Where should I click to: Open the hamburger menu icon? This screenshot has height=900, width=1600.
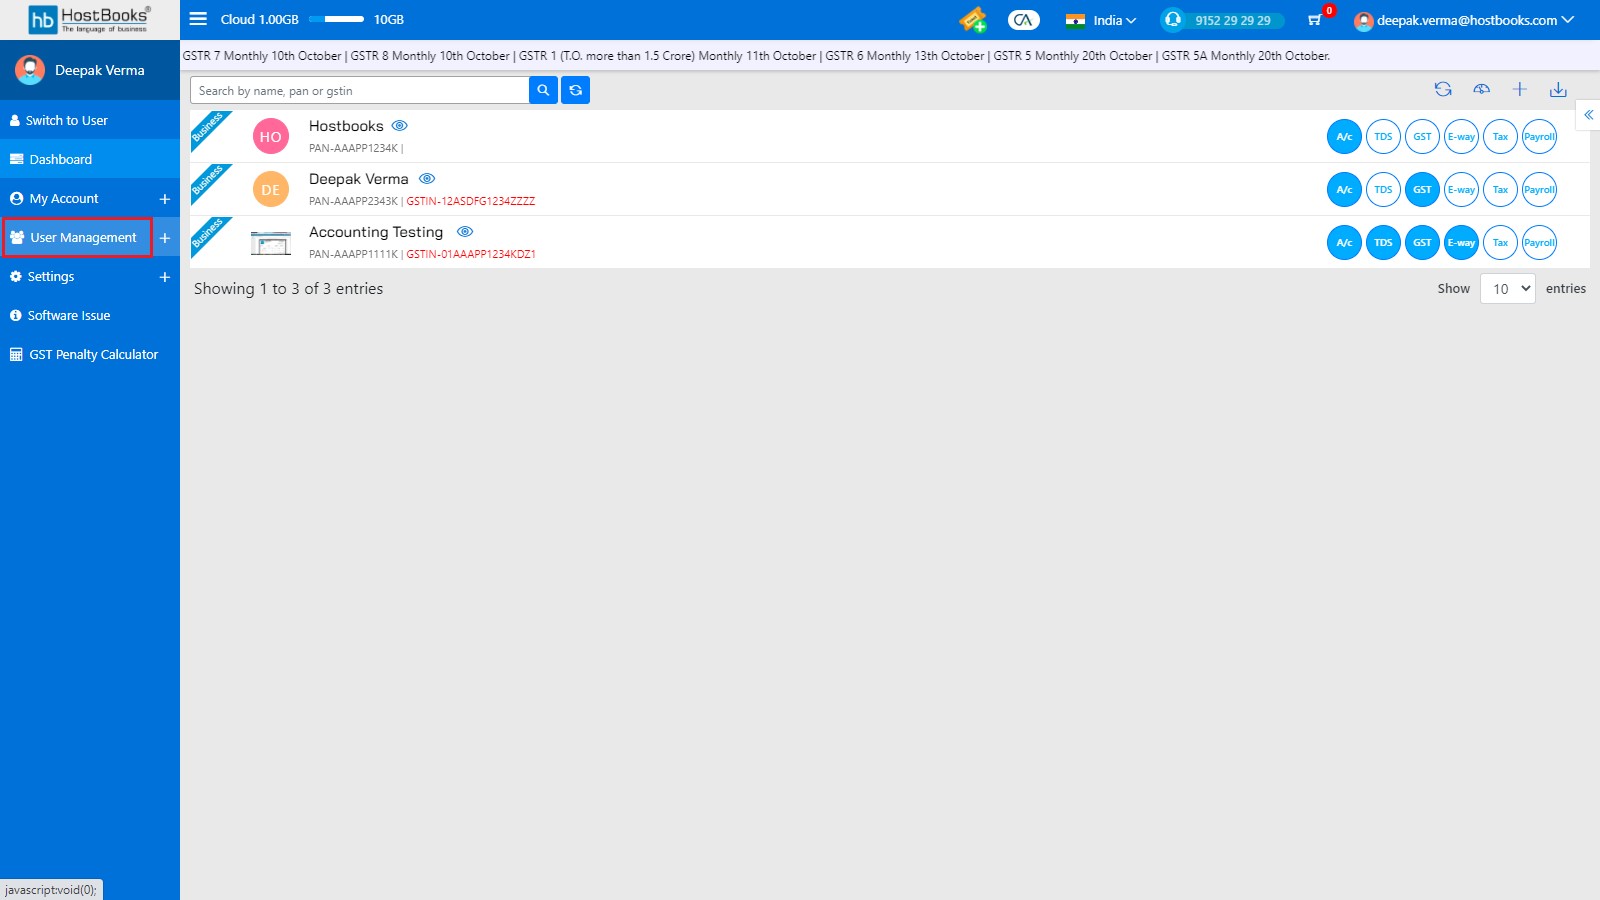point(198,19)
